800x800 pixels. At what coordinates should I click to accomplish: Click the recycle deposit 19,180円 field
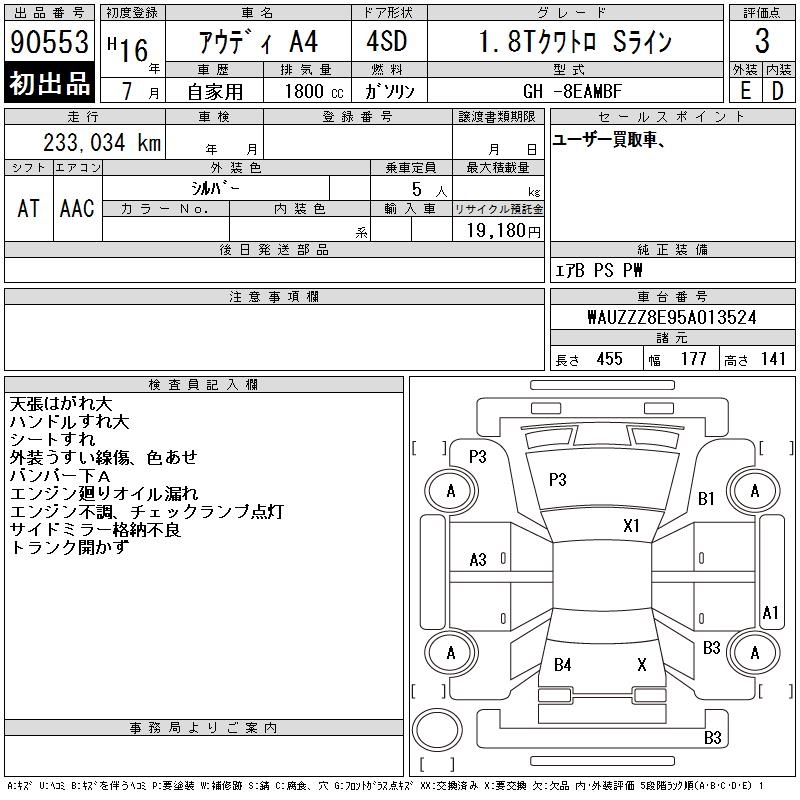(x=498, y=229)
